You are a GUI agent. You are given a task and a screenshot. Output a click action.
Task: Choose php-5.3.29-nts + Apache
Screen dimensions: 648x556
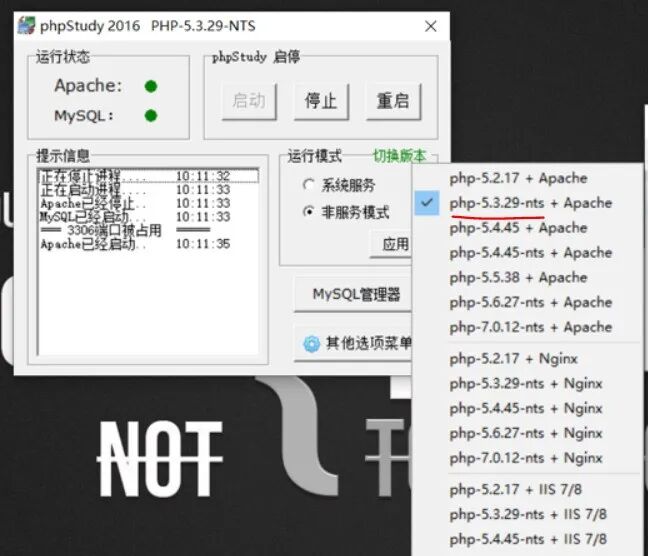coord(527,203)
